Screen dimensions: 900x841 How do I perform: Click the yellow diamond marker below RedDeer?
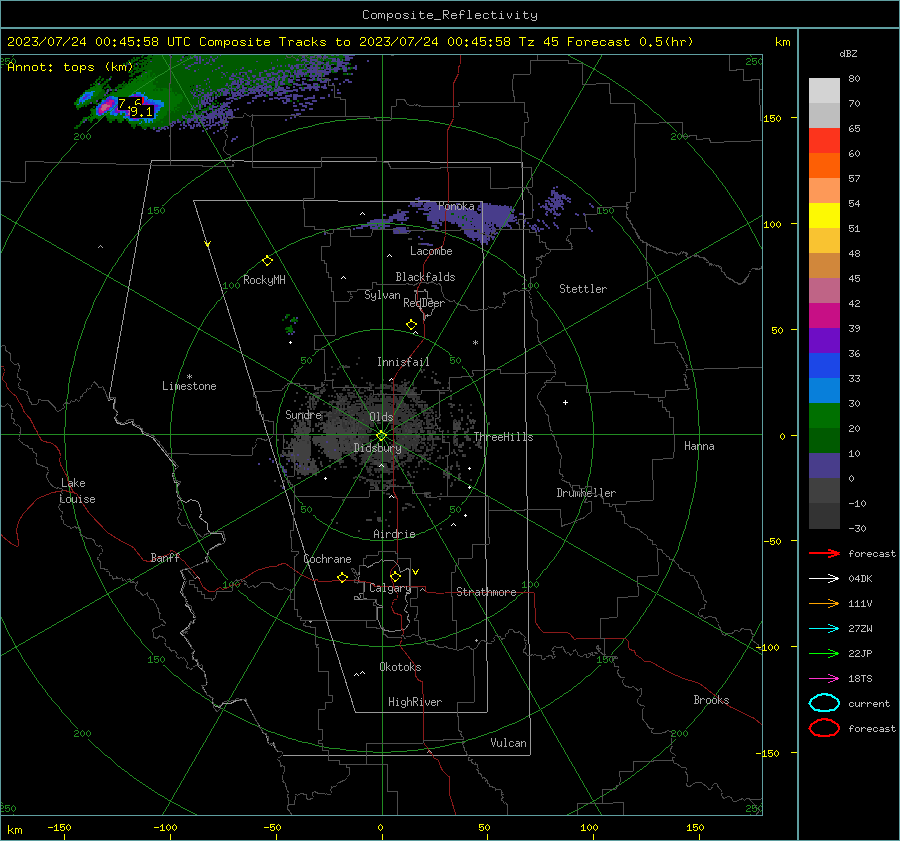coord(411,325)
